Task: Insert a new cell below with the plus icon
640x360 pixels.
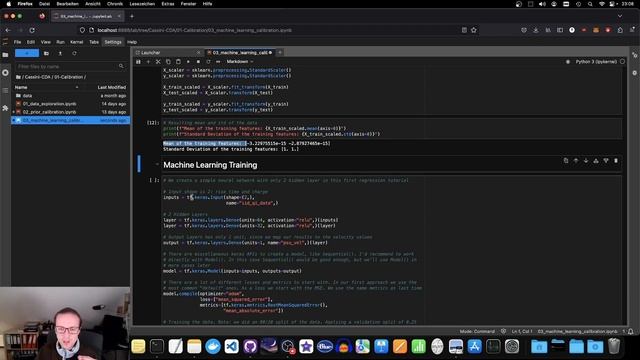Action: click(x=148, y=62)
